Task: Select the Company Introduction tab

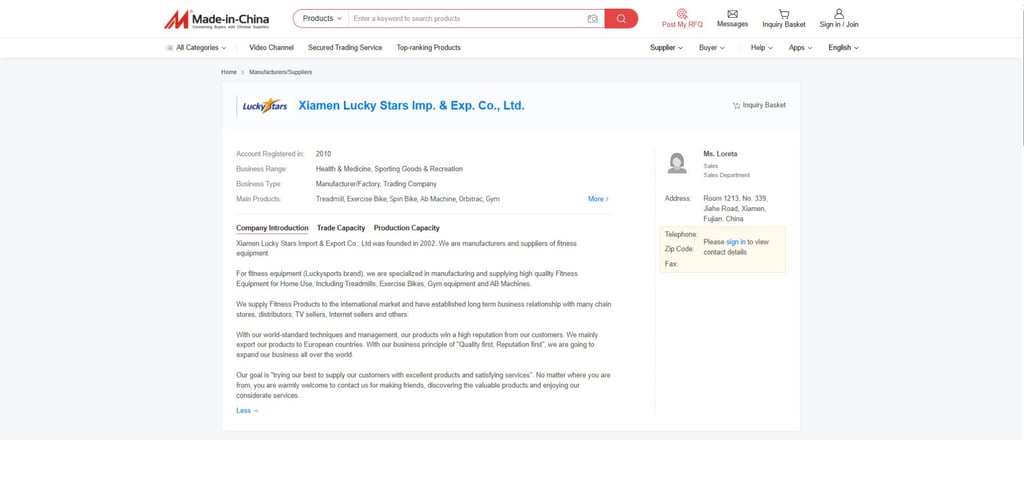Action: (272, 228)
